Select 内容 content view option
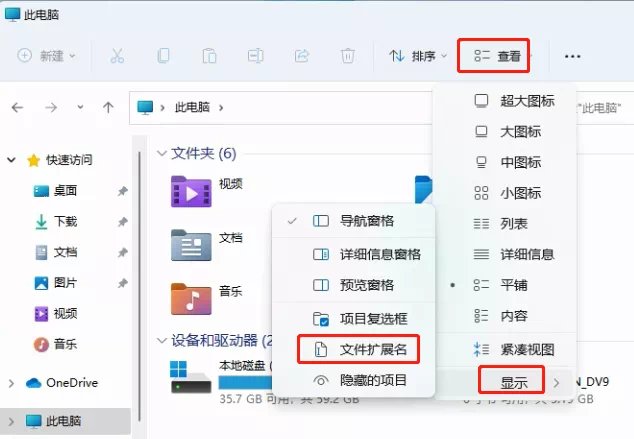This screenshot has width=634, height=439. (505, 316)
